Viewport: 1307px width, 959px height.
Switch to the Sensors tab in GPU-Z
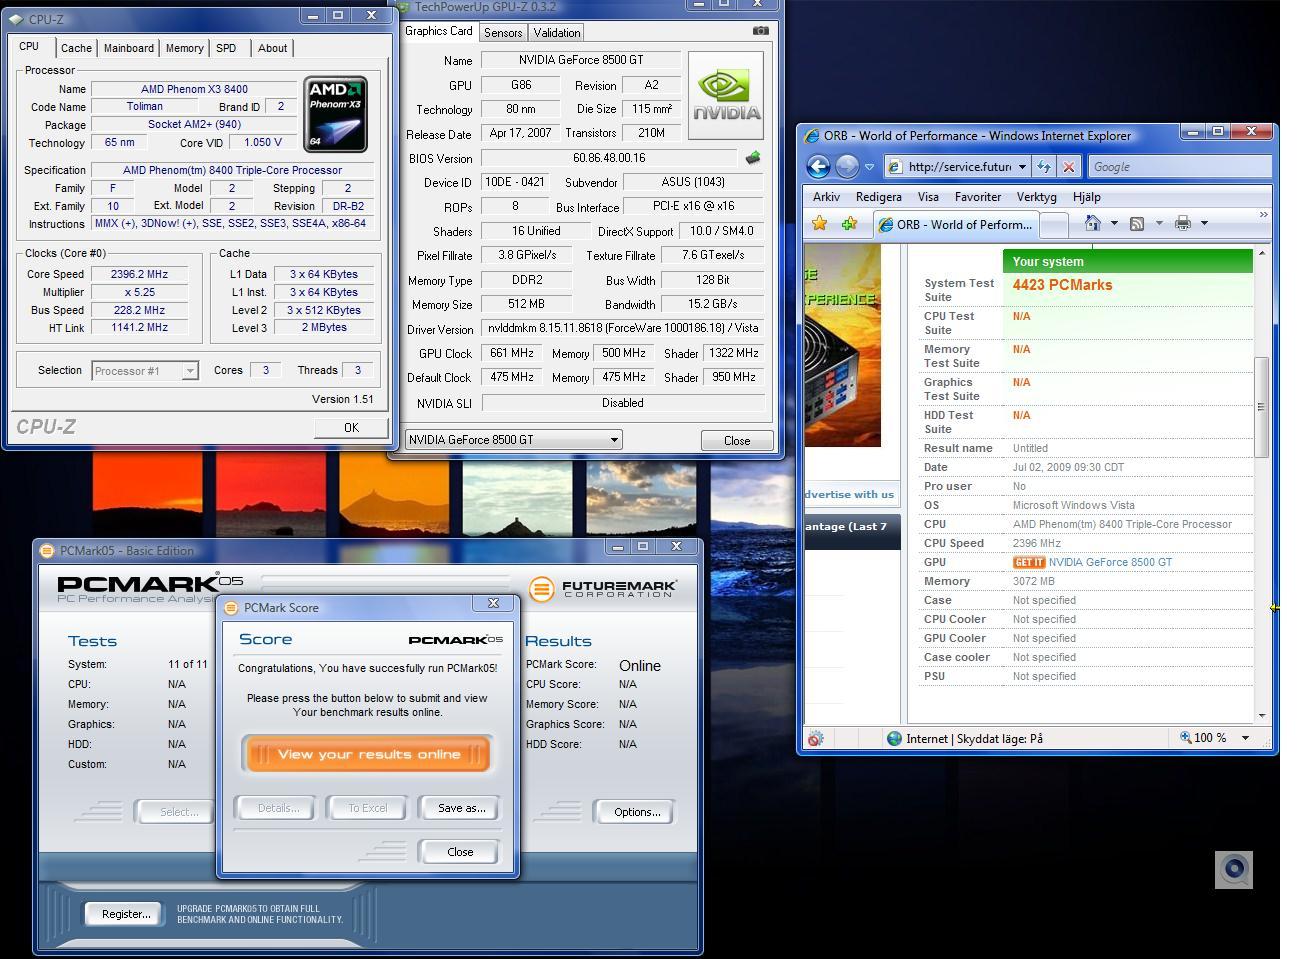503,32
